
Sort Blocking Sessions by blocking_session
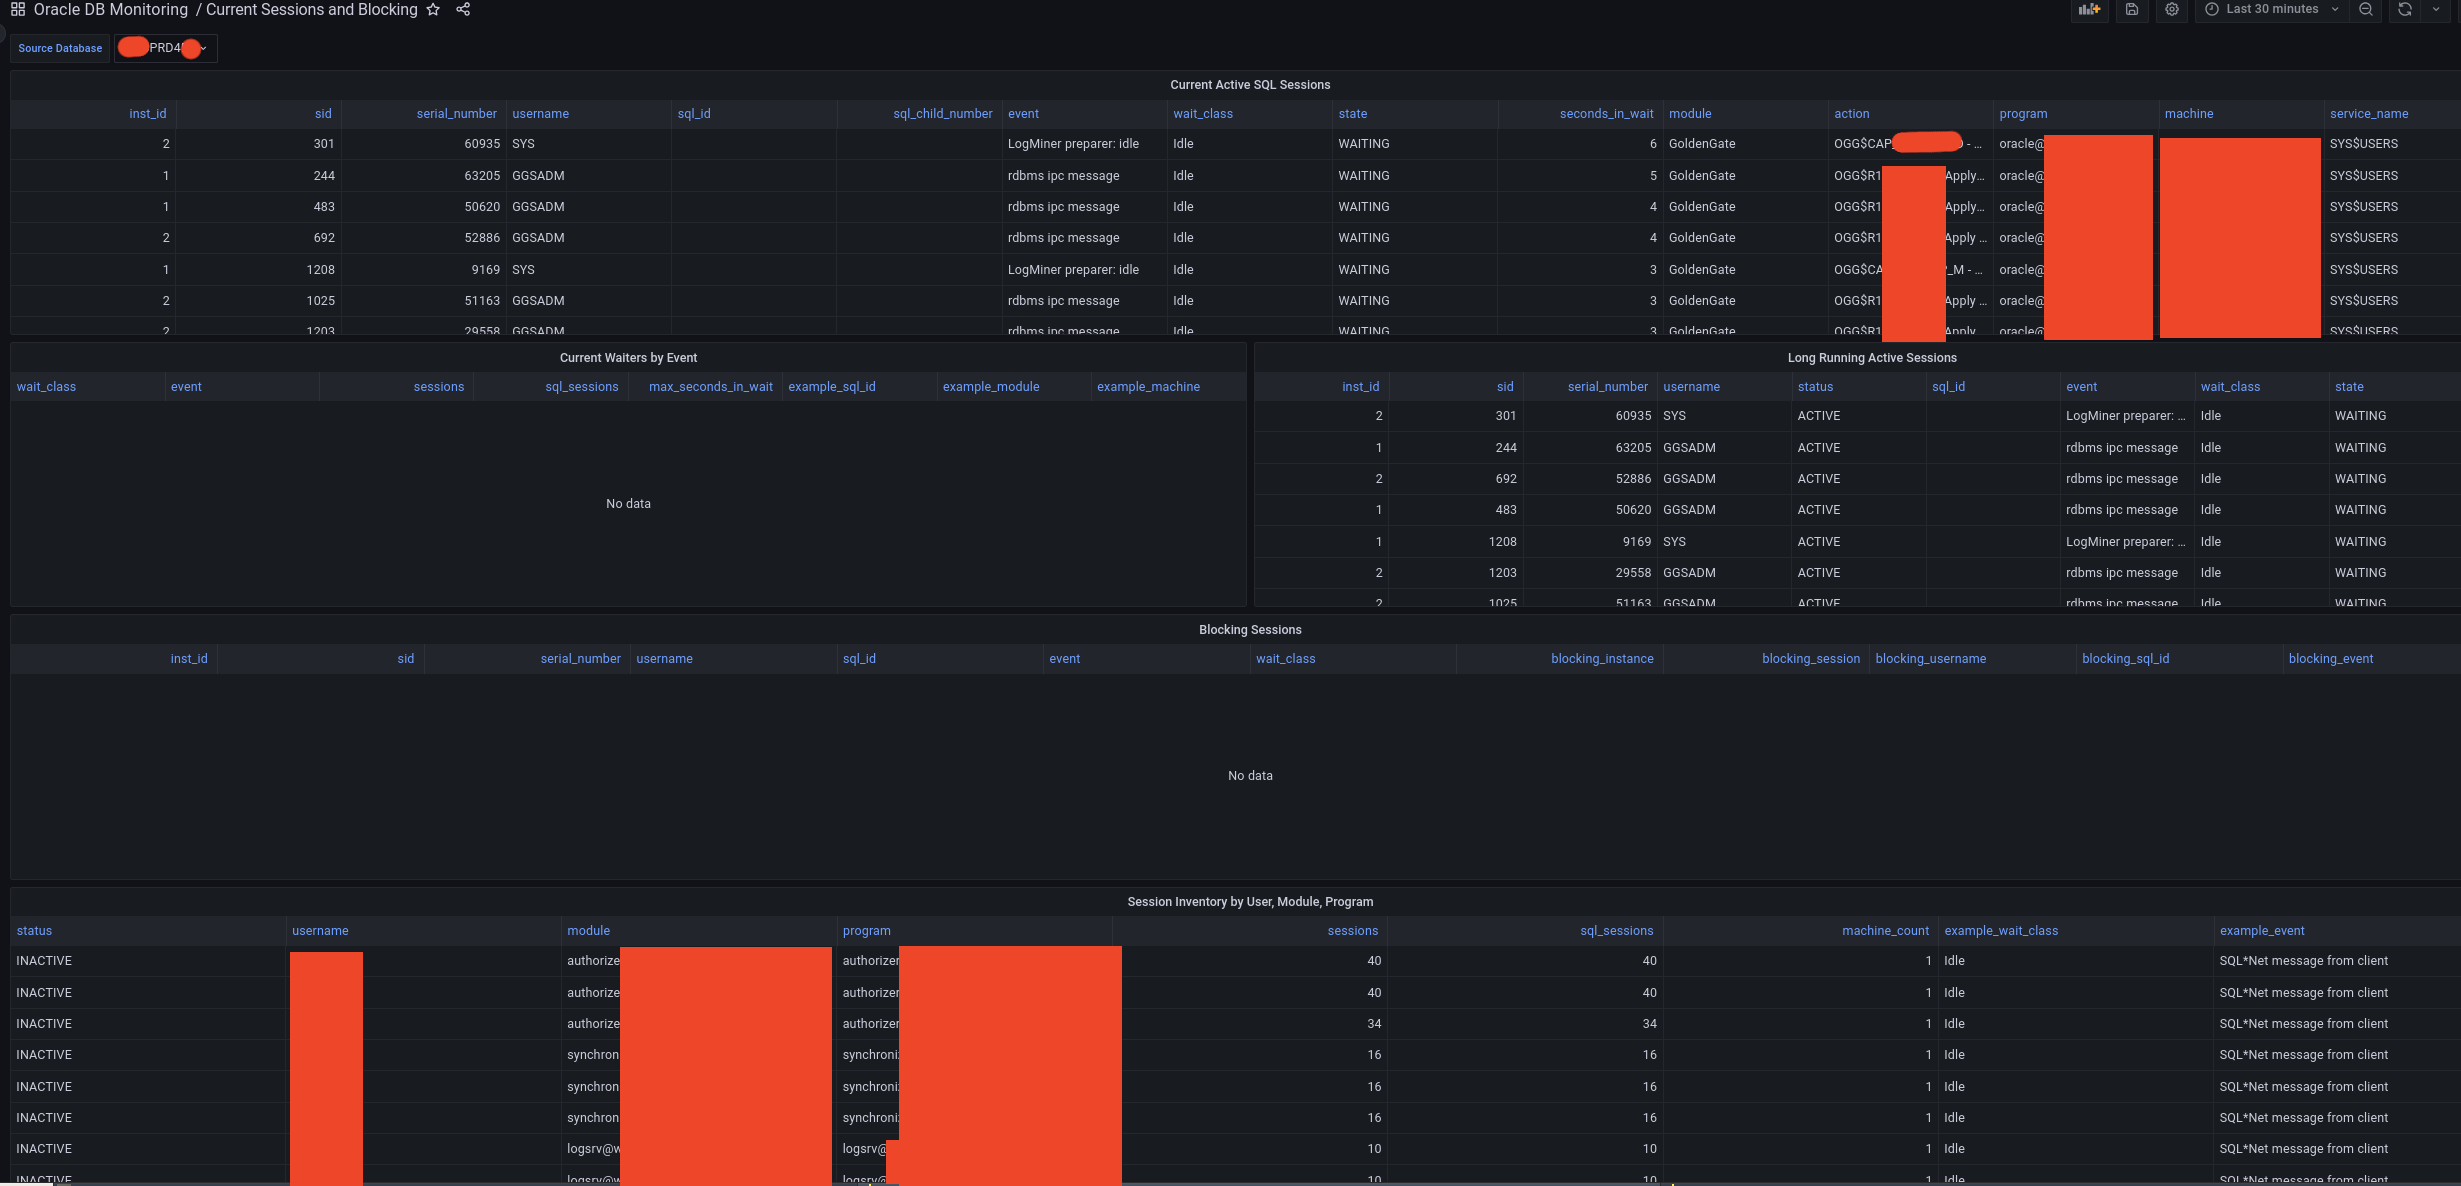[1811, 659]
